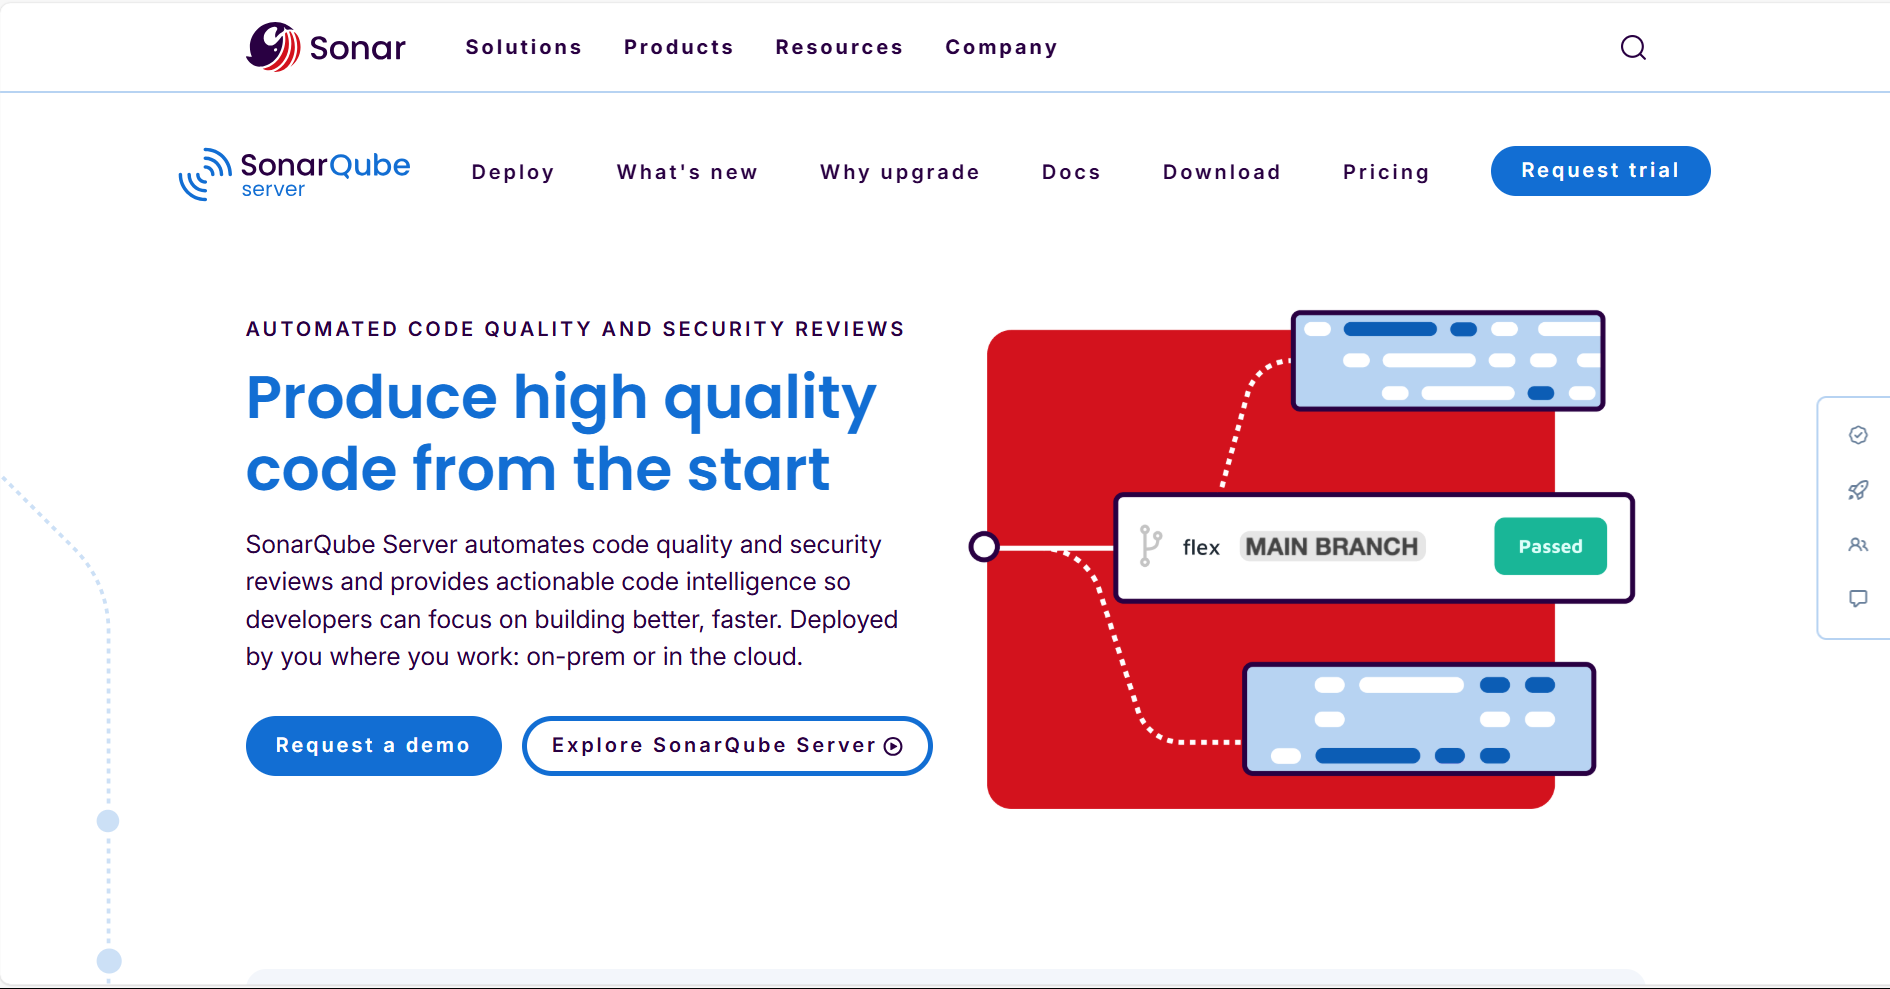Click the Sonar logo

[x=326, y=47]
